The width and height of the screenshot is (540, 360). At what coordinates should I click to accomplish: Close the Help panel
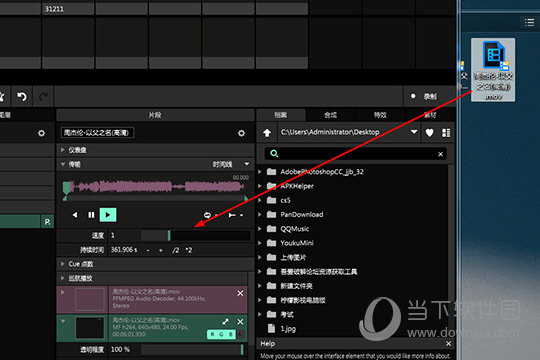(448, 343)
